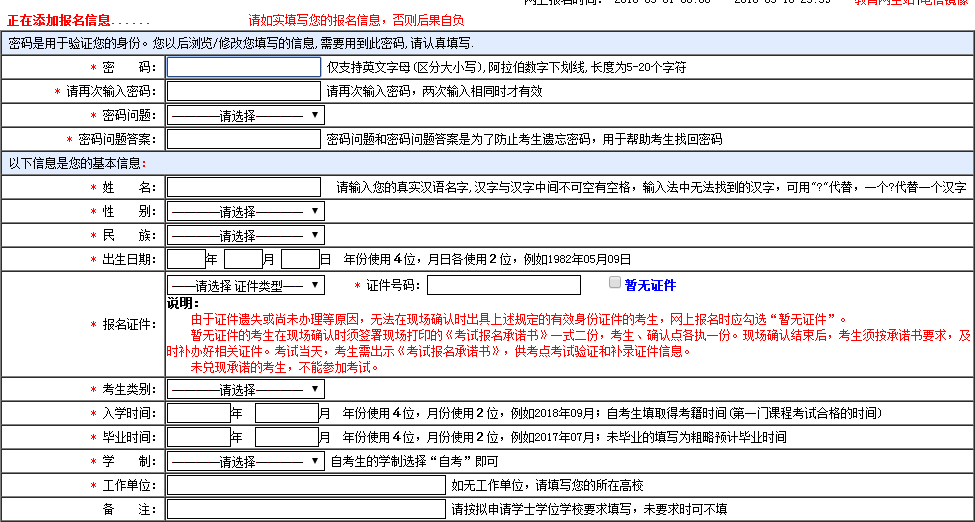Open the 密码问题 dropdown
This screenshot has height=522, width=975.
pos(246,116)
